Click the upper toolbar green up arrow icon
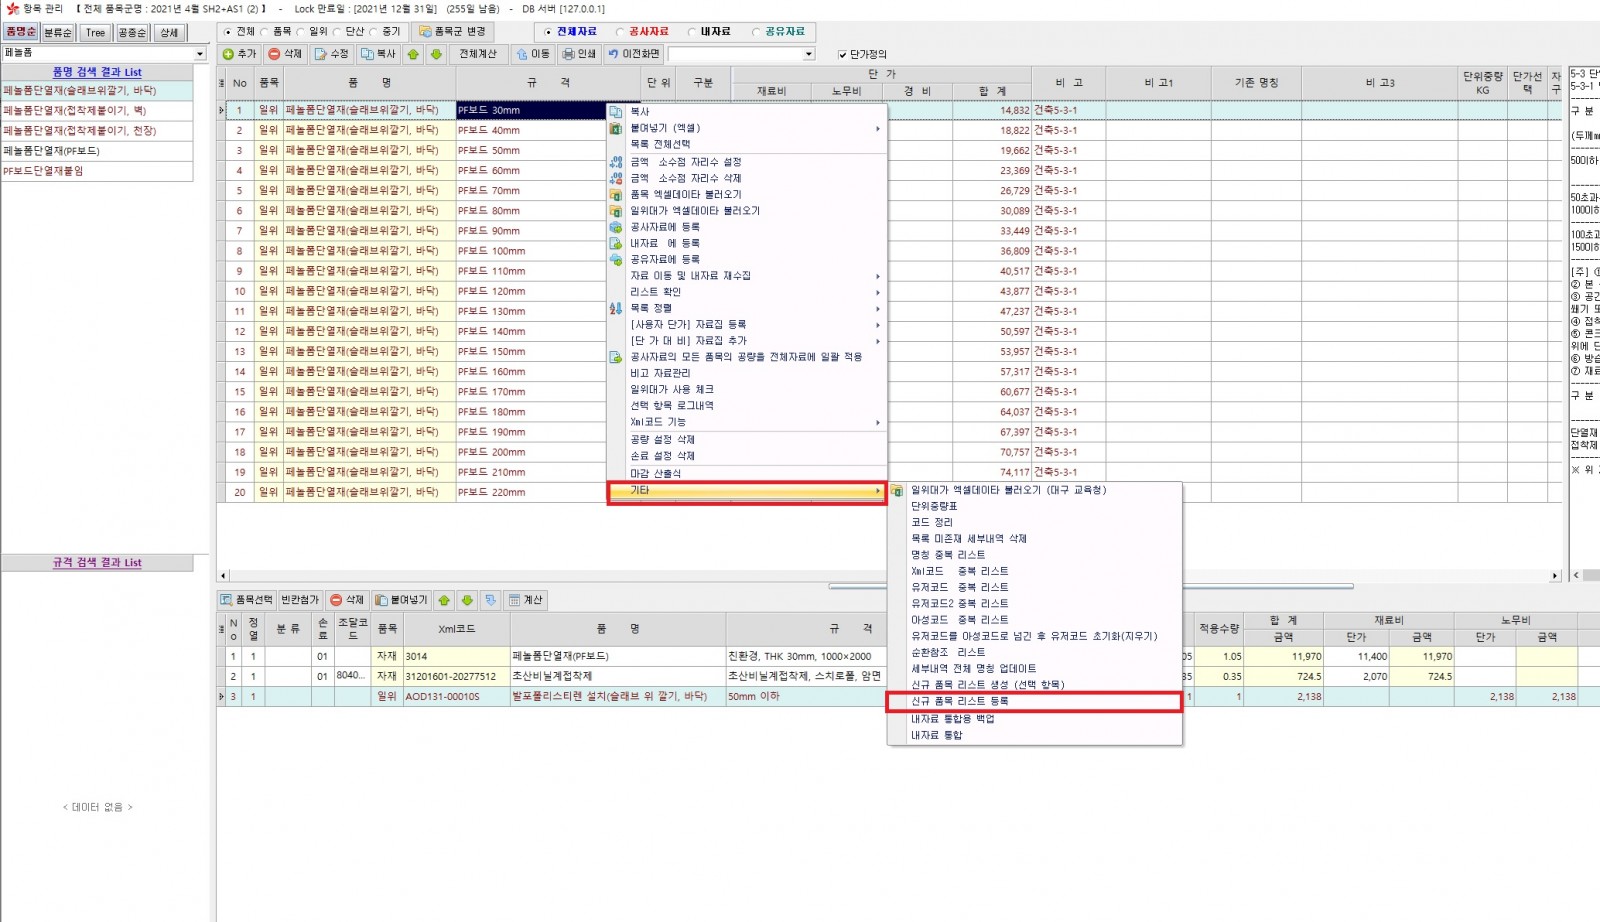This screenshot has height=922, width=1600. click(x=413, y=54)
